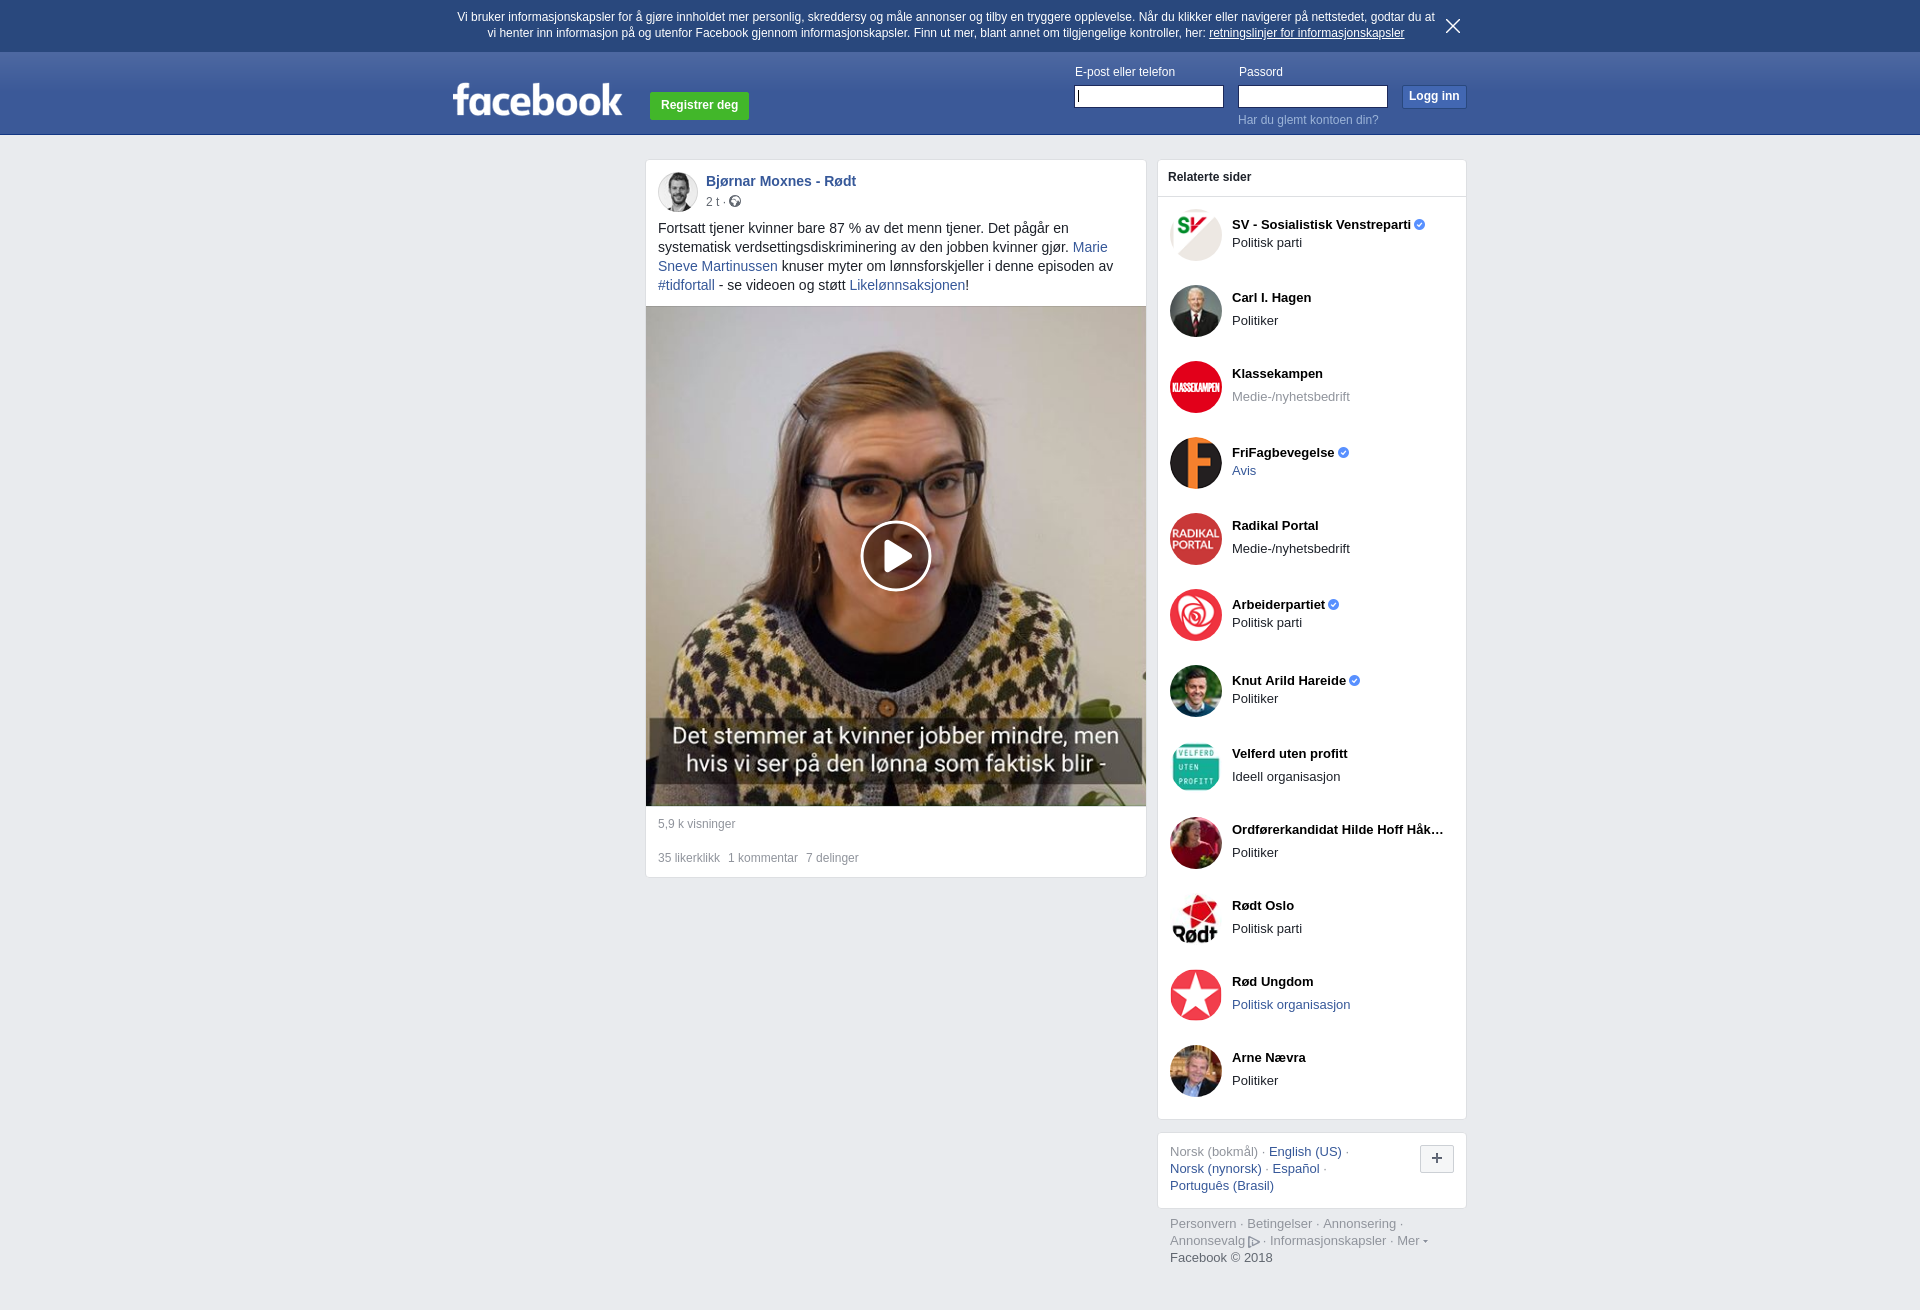Close the cookie notice banner
Screen dimensions: 1920x1310
[x=1452, y=26]
